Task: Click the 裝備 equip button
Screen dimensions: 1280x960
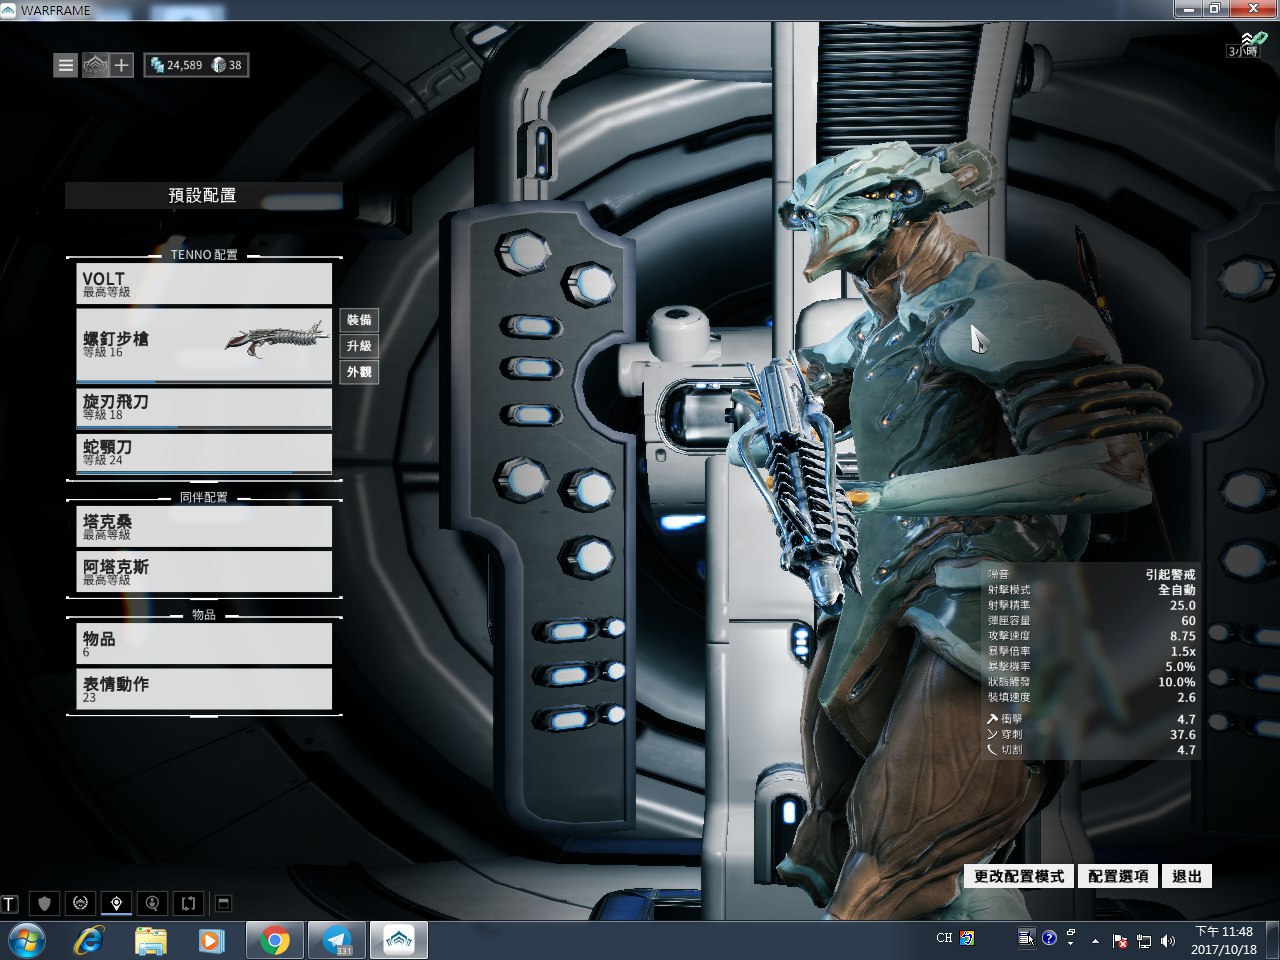Action: click(359, 320)
